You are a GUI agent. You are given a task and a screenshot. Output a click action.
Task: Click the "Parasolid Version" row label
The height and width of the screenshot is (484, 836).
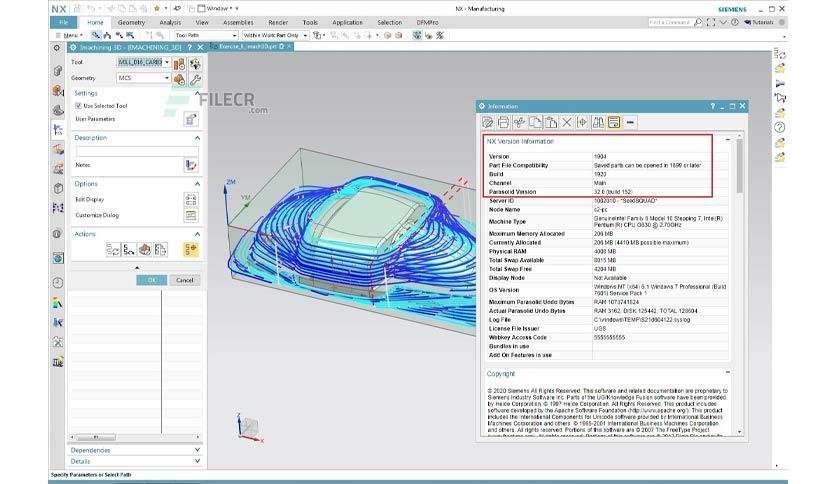pos(512,191)
